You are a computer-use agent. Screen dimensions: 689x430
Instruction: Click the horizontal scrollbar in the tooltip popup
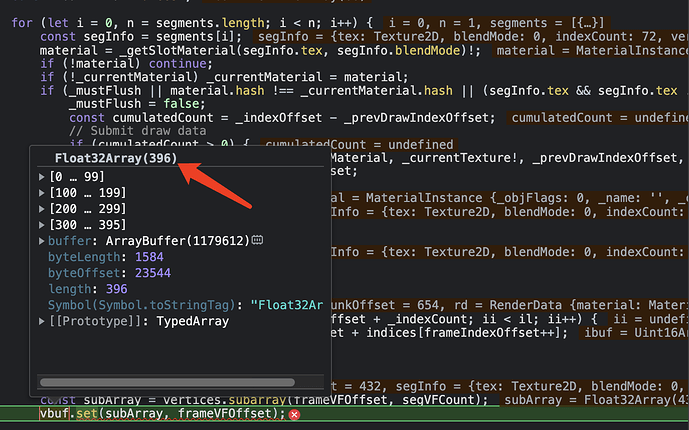click(167, 382)
